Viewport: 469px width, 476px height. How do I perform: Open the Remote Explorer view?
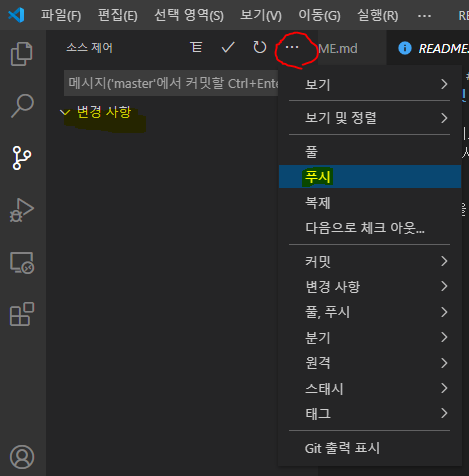[x=22, y=262]
